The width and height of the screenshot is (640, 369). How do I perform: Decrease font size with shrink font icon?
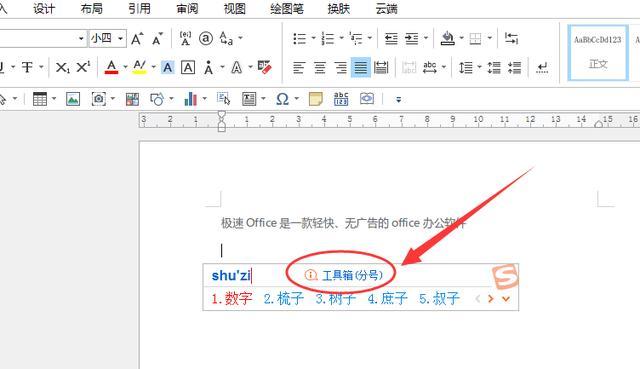pos(158,39)
